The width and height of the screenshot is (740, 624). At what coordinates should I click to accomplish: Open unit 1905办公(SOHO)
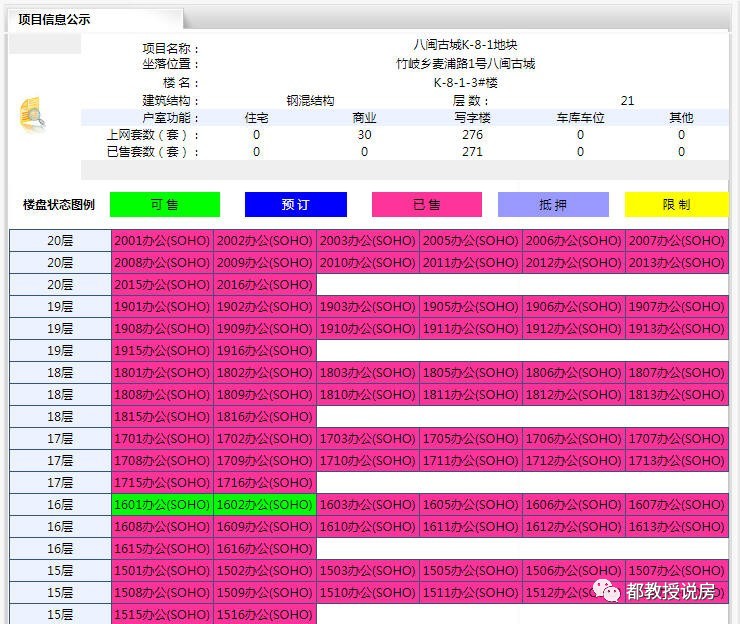(471, 307)
